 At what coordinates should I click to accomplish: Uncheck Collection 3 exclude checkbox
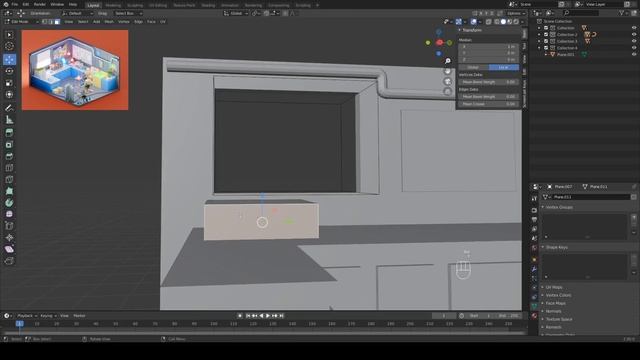(546, 41)
